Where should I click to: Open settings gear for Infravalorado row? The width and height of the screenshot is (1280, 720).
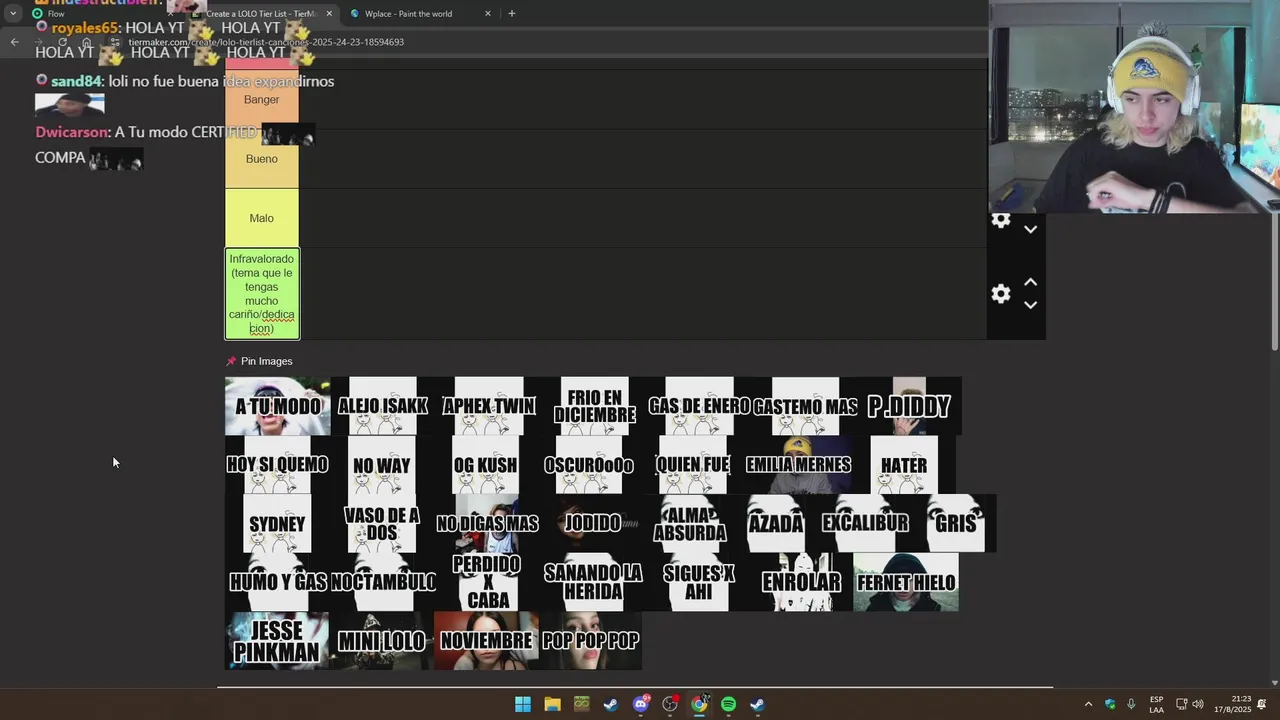[1000, 293]
